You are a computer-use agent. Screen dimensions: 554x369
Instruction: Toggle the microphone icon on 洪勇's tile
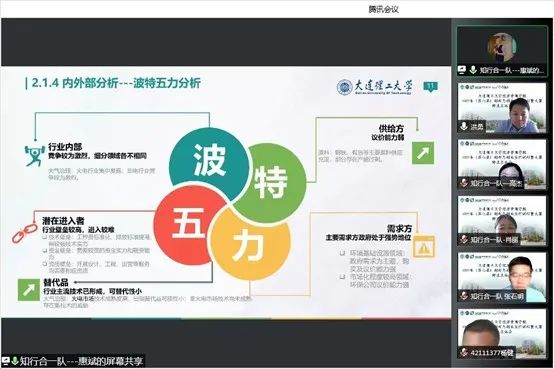(x=464, y=126)
